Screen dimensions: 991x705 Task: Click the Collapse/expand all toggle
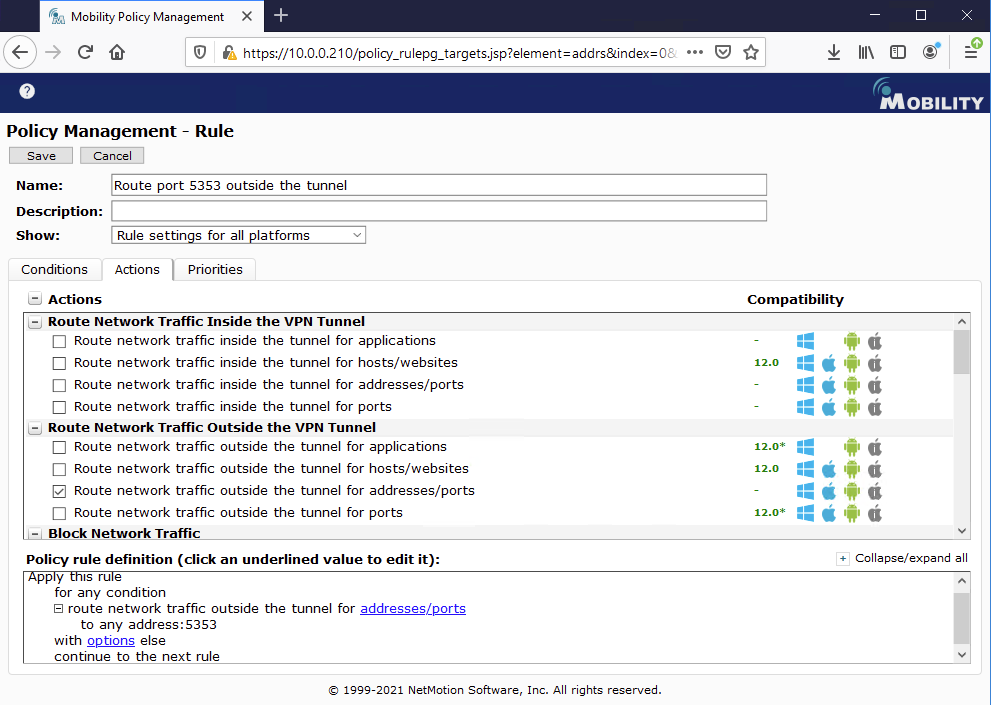coord(842,558)
